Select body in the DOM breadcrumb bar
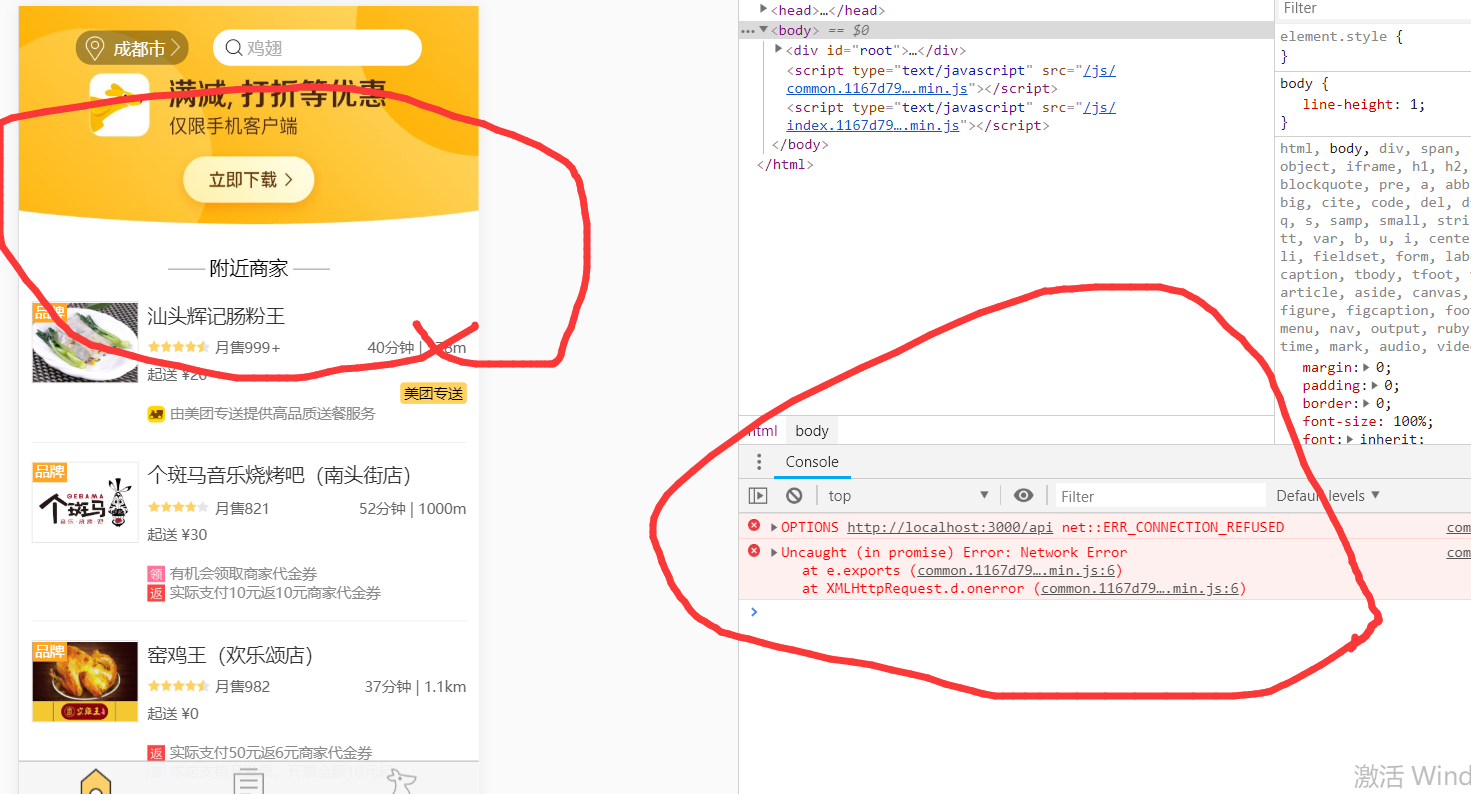 click(812, 431)
